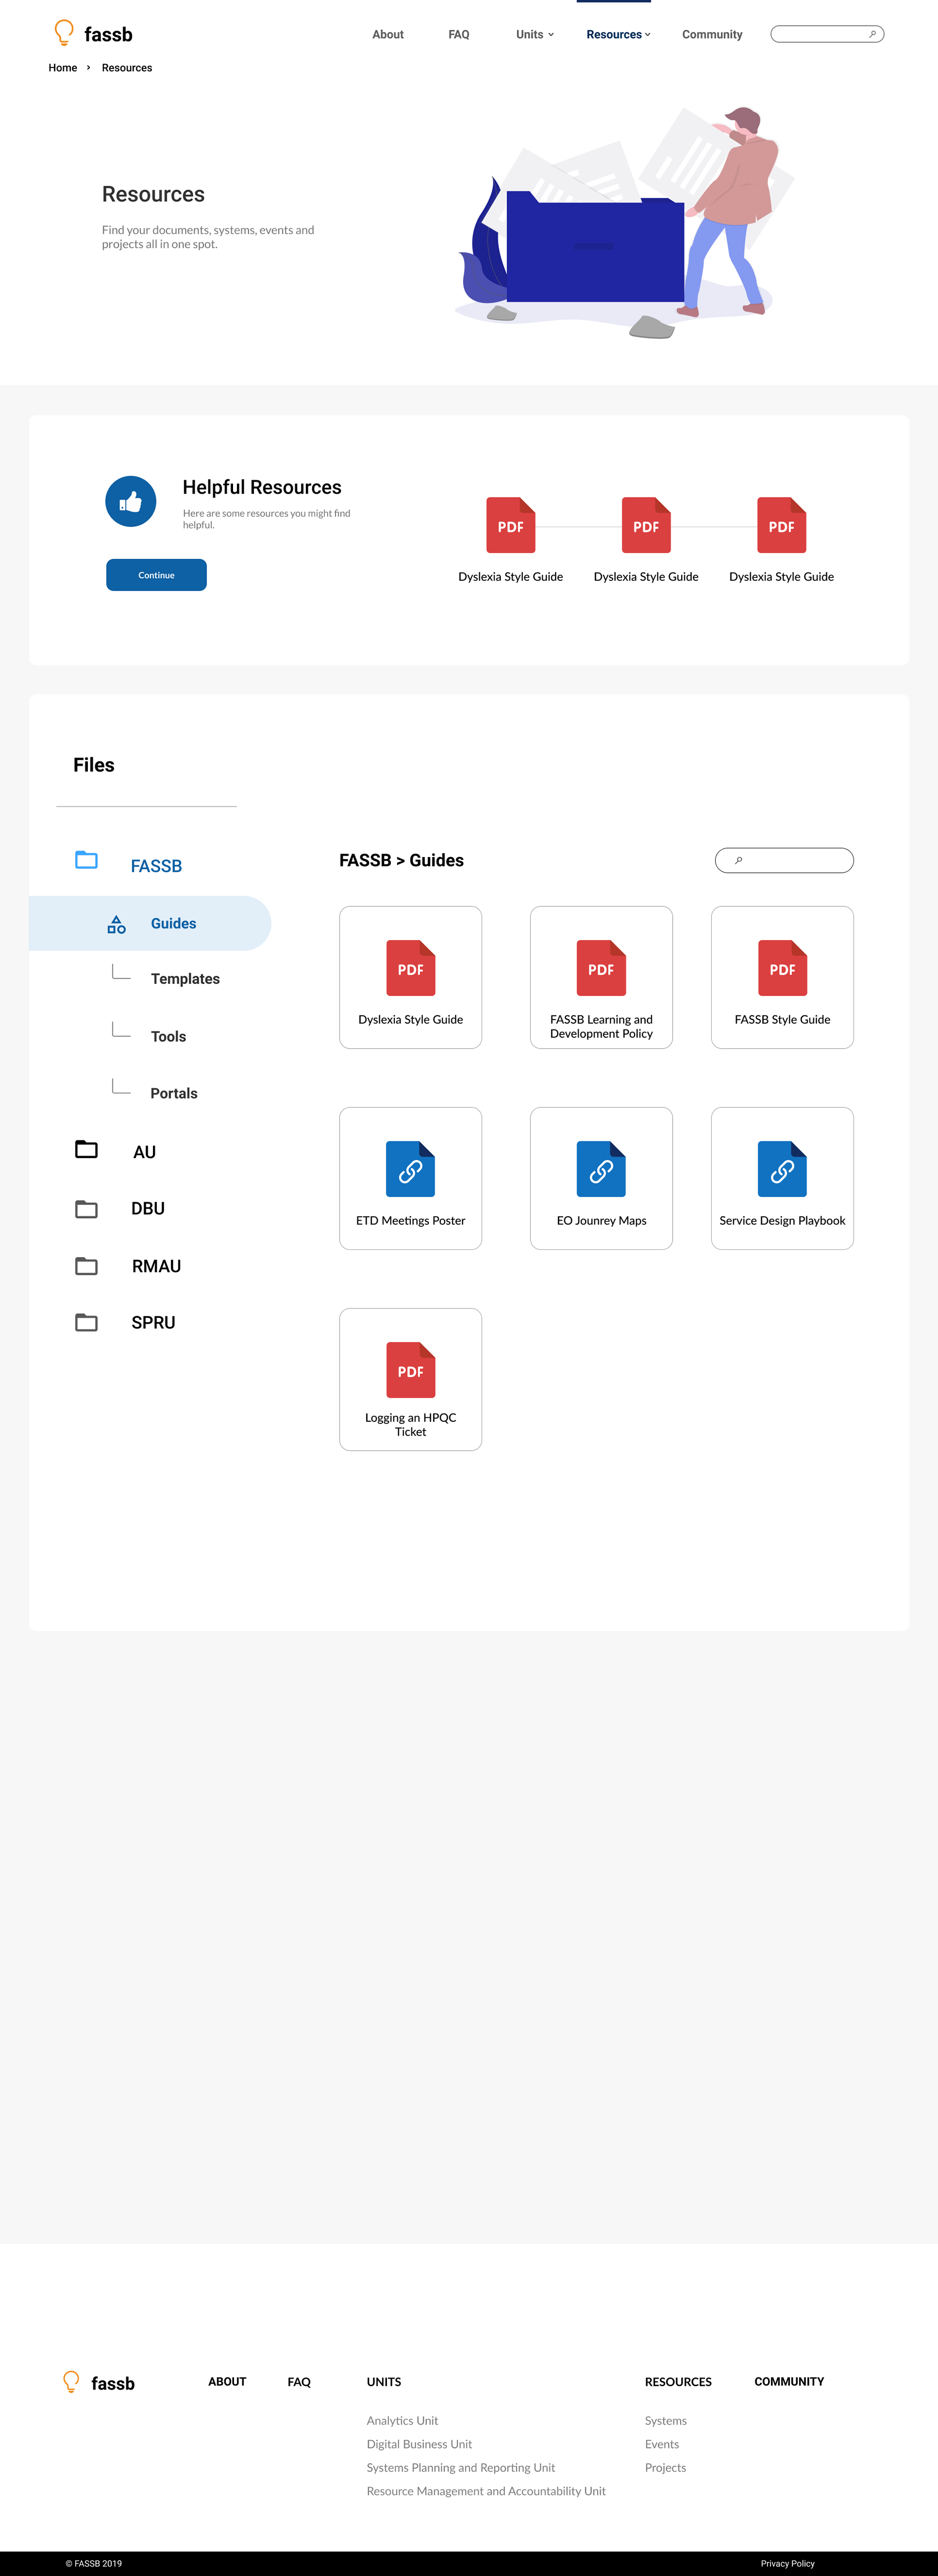Focus the Files search field
The image size is (938, 2576).
tap(784, 860)
